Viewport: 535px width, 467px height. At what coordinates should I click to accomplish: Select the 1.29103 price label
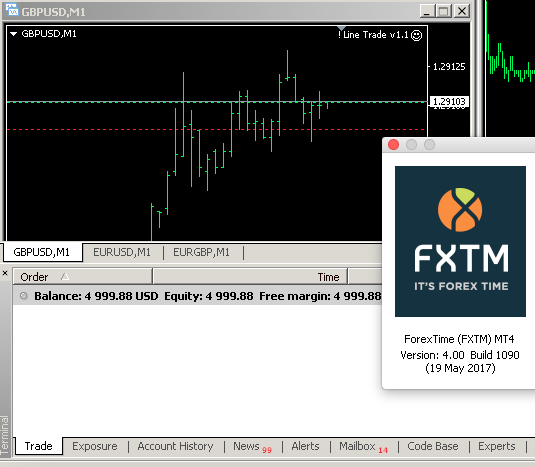[x=449, y=102]
